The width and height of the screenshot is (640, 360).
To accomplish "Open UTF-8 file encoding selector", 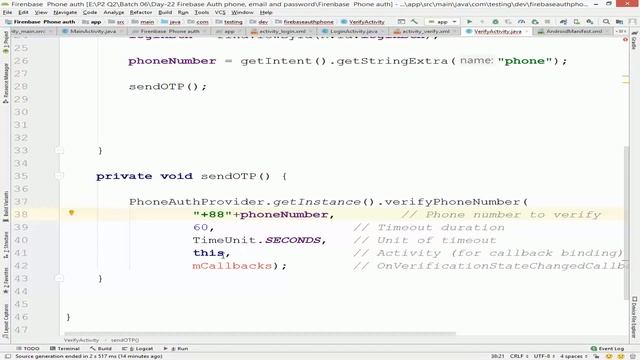I will [x=544, y=356].
